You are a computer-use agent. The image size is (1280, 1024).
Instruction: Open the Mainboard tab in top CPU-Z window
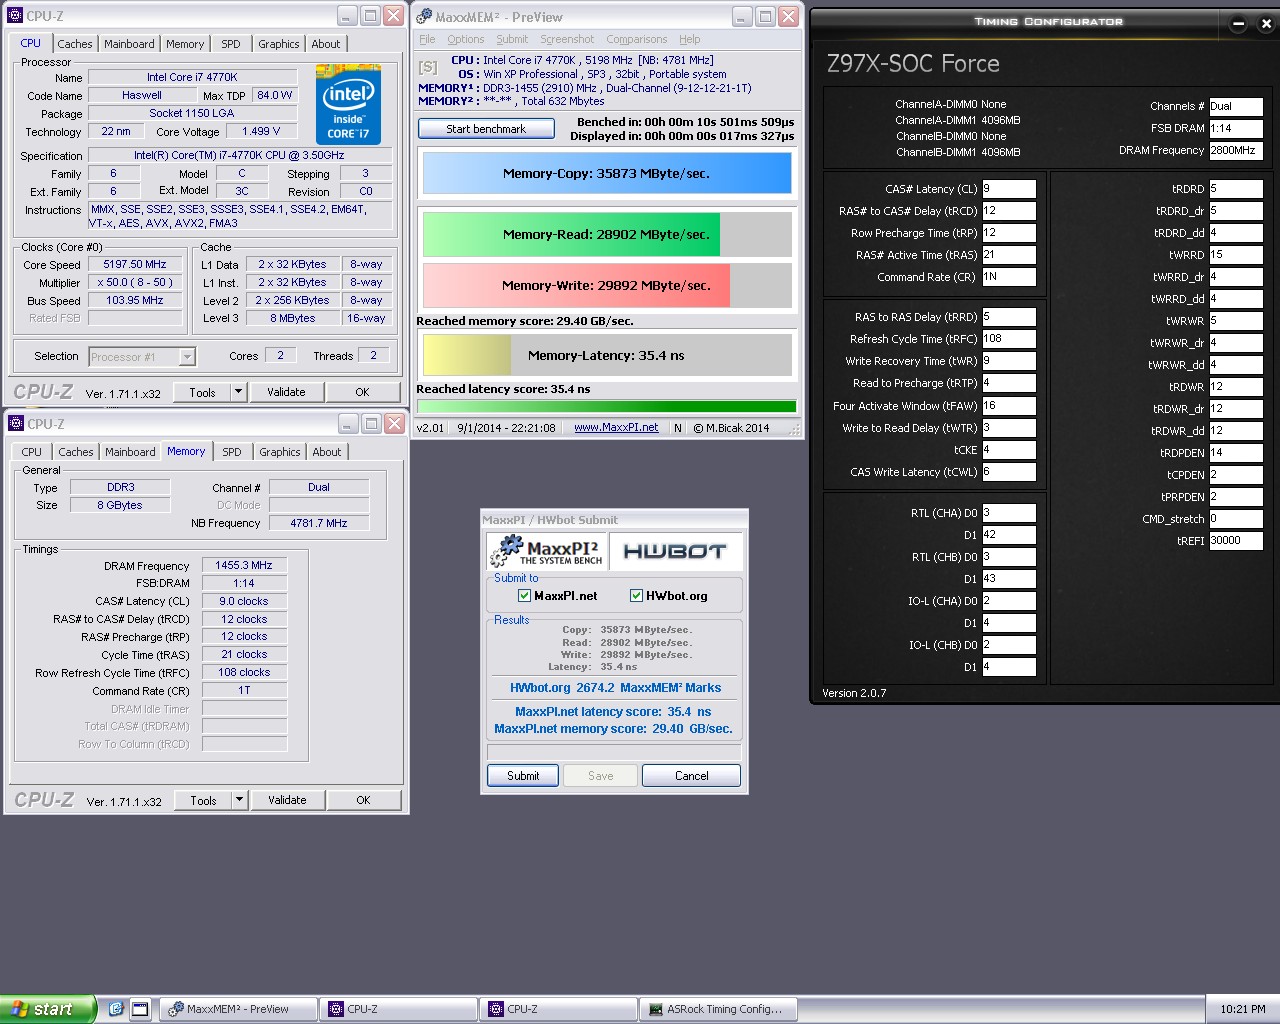tap(130, 44)
